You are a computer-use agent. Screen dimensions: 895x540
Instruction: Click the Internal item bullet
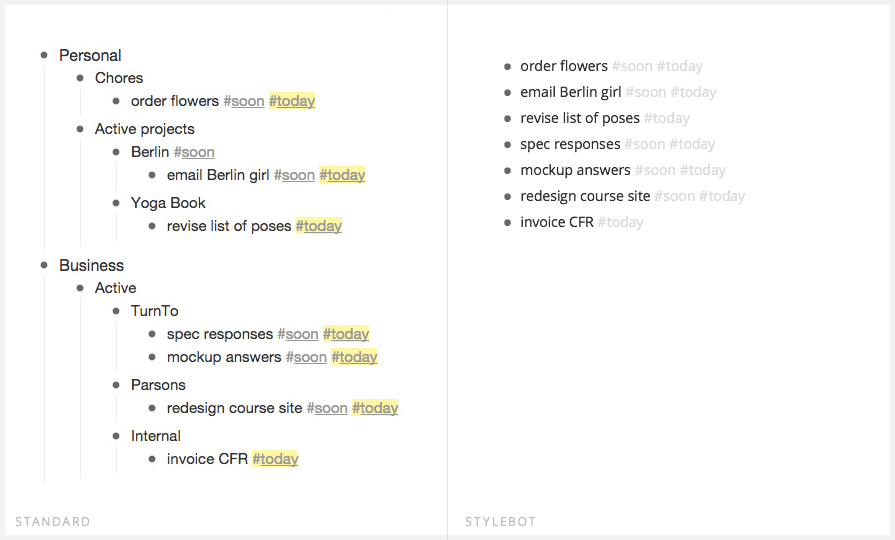click(116, 436)
